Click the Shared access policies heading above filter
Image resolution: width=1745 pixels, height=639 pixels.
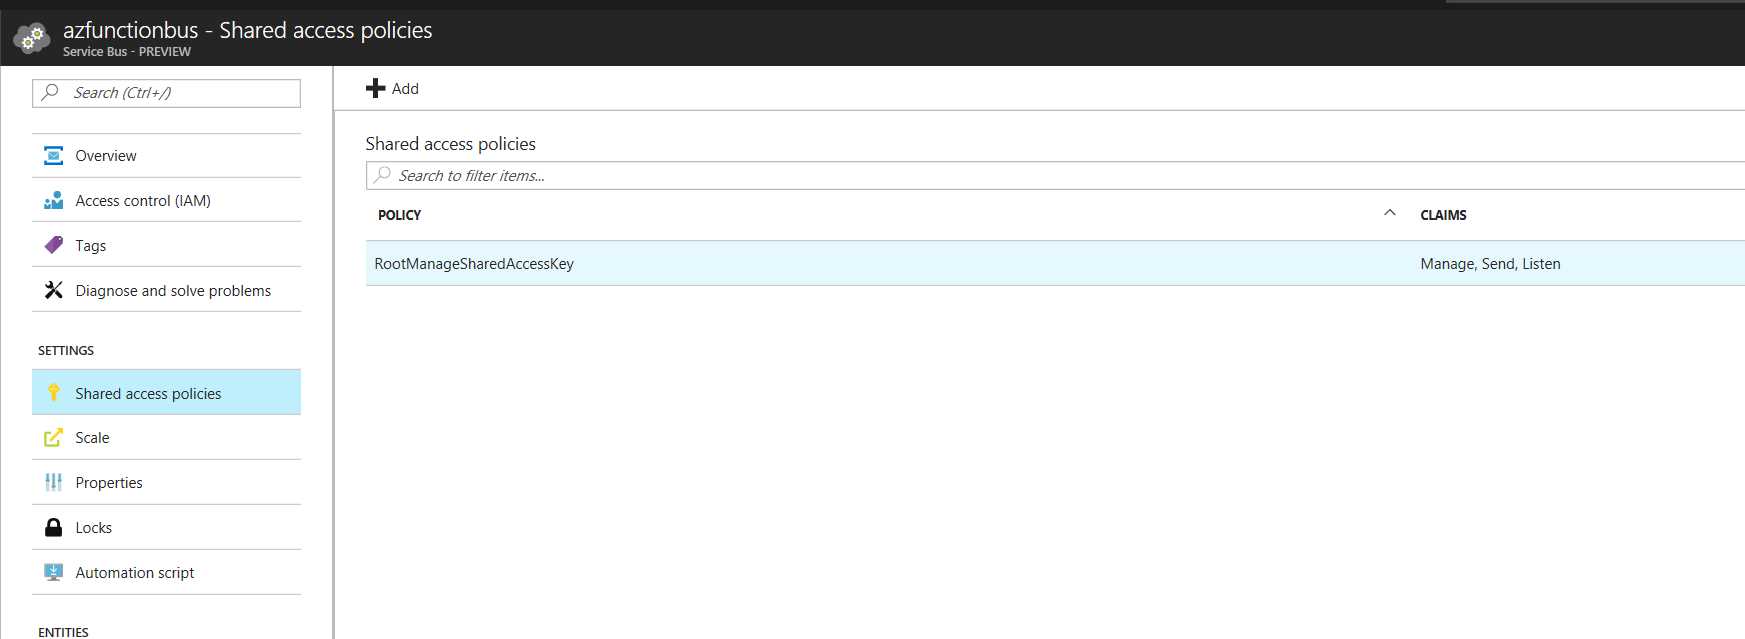451,144
